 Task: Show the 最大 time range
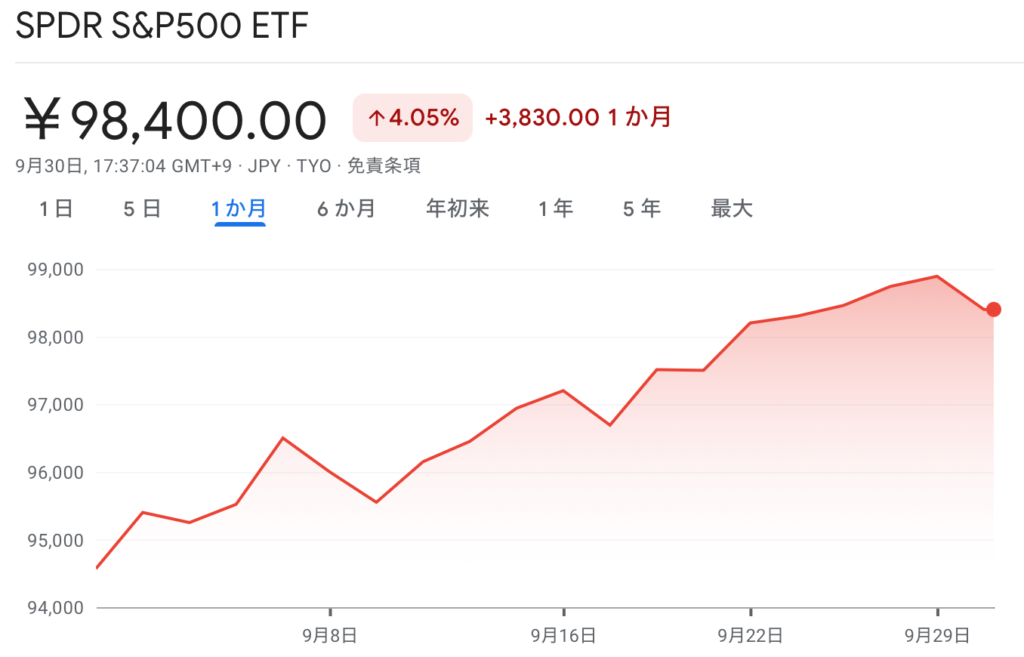[x=731, y=209]
